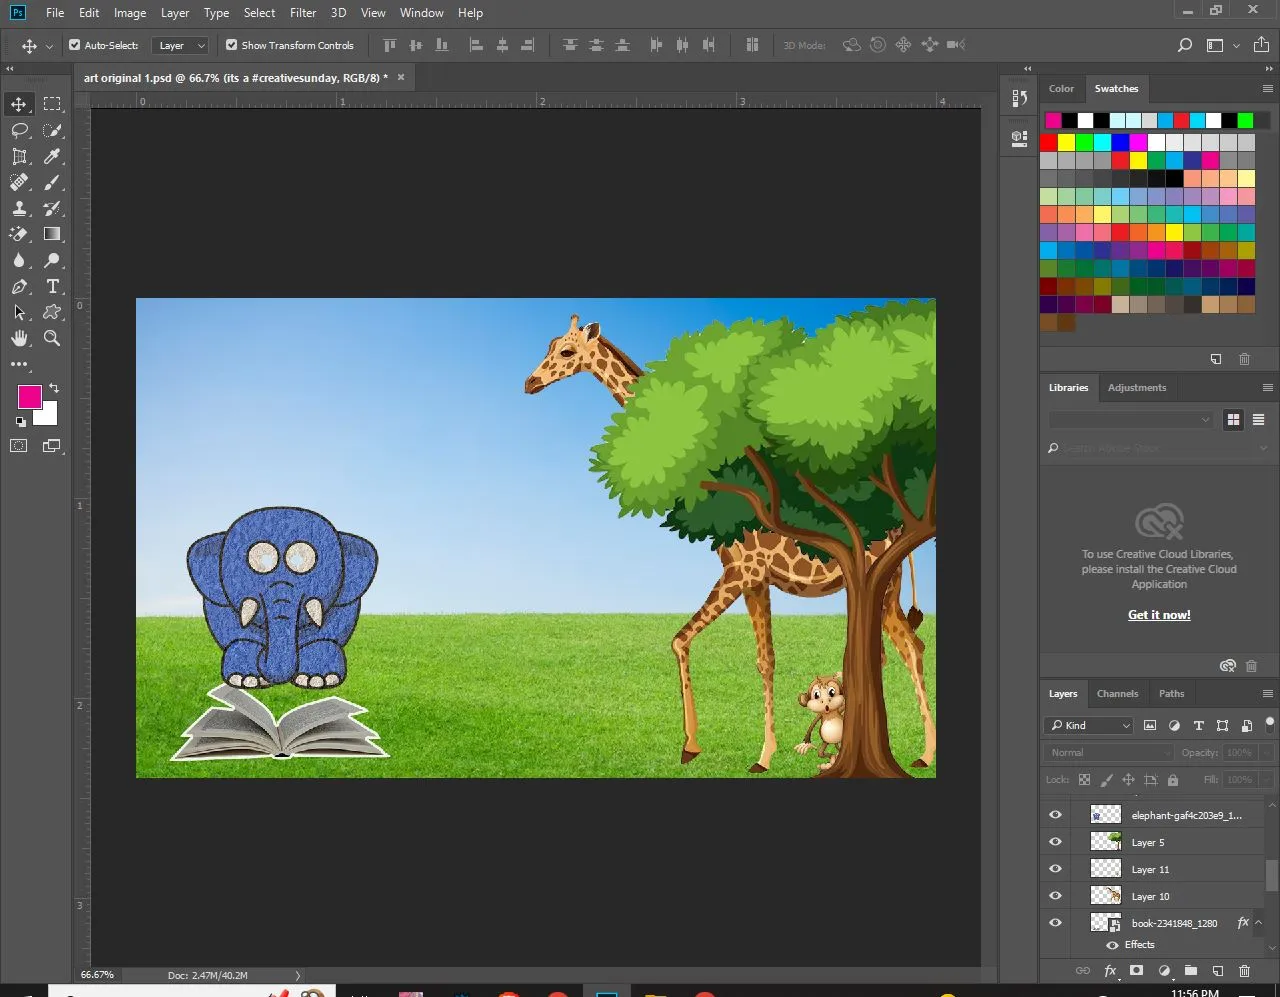The width and height of the screenshot is (1280, 997).
Task: Collapse effects on book-2341848_1280 layer
Action: [x=1258, y=922]
